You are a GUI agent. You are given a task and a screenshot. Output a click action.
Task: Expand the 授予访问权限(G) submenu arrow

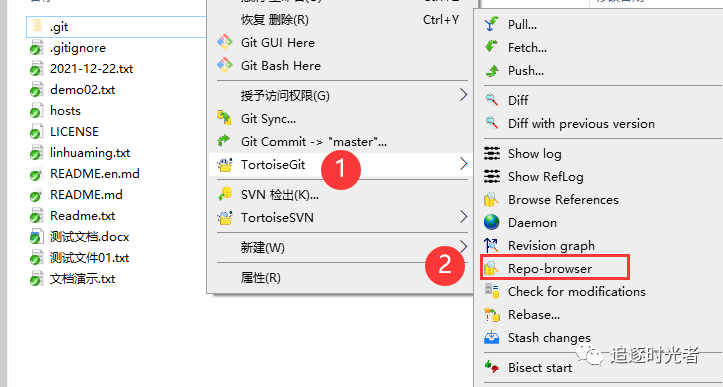coord(463,95)
